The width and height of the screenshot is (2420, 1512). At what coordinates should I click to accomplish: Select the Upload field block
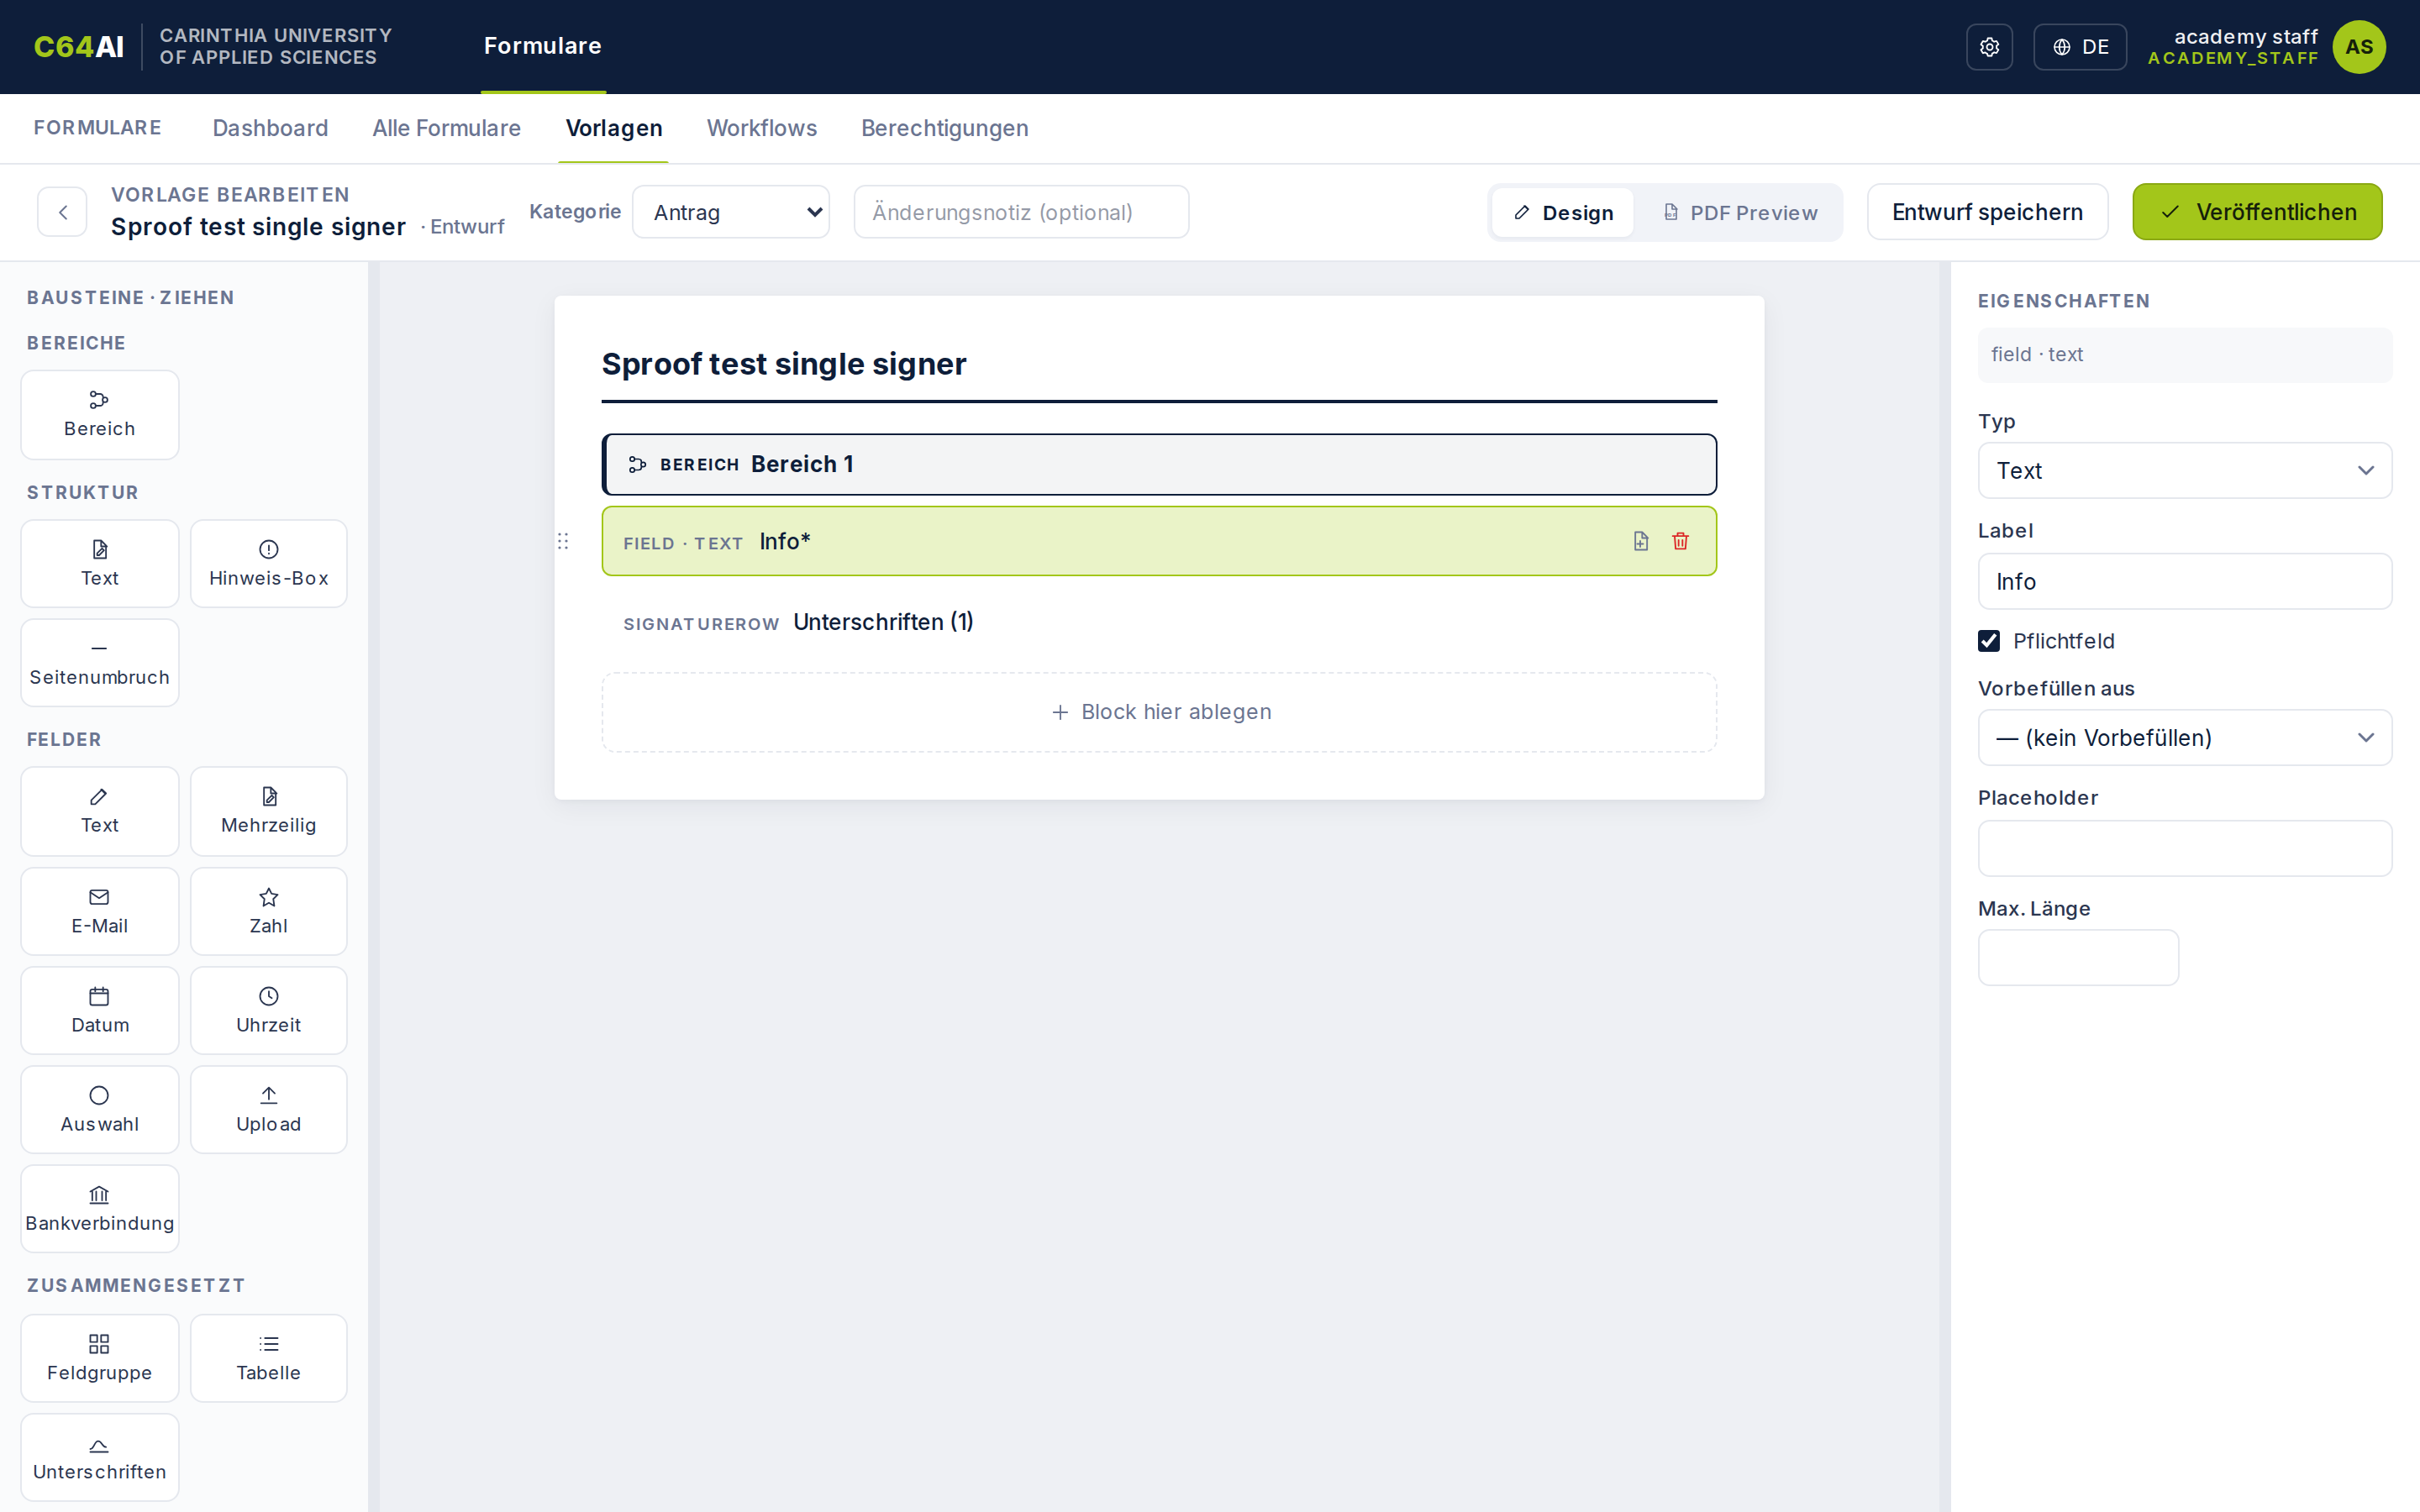pos(269,1109)
